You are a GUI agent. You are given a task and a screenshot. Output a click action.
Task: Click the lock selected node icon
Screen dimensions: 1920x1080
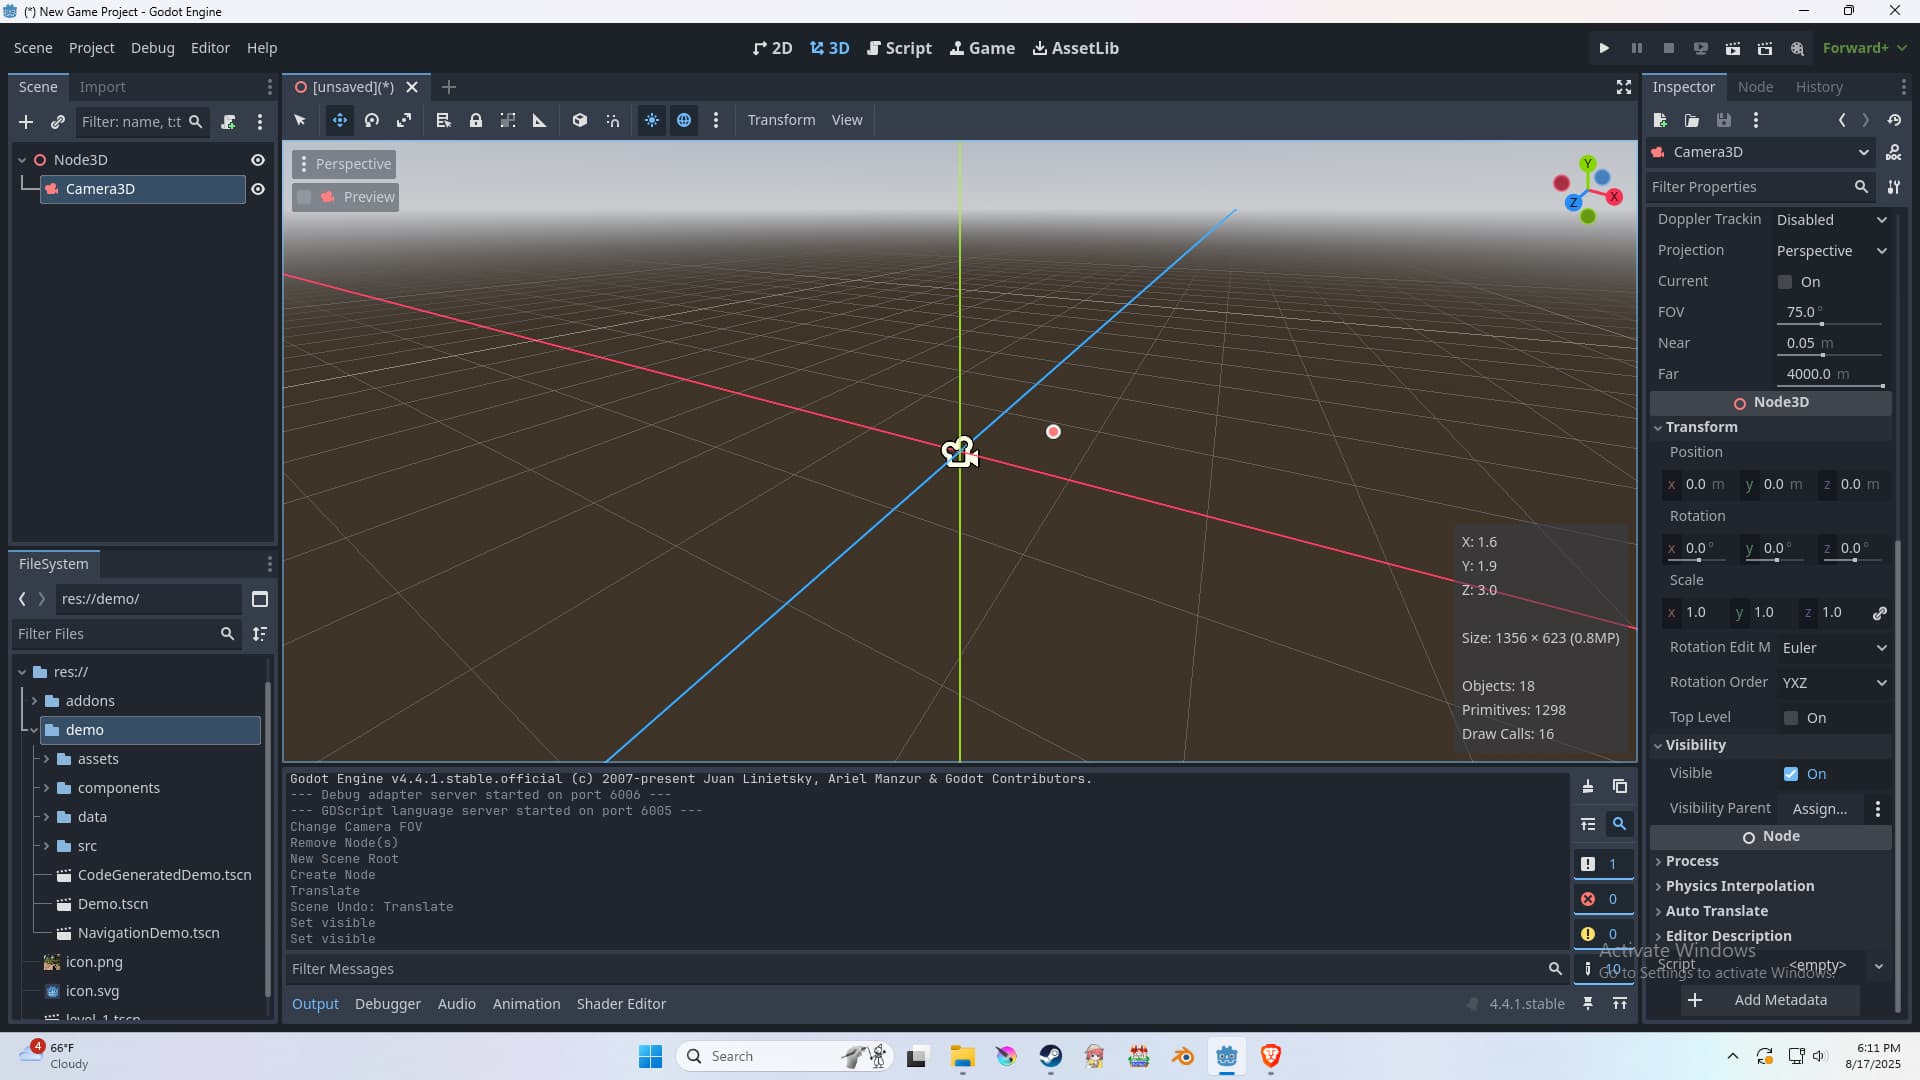click(x=476, y=120)
